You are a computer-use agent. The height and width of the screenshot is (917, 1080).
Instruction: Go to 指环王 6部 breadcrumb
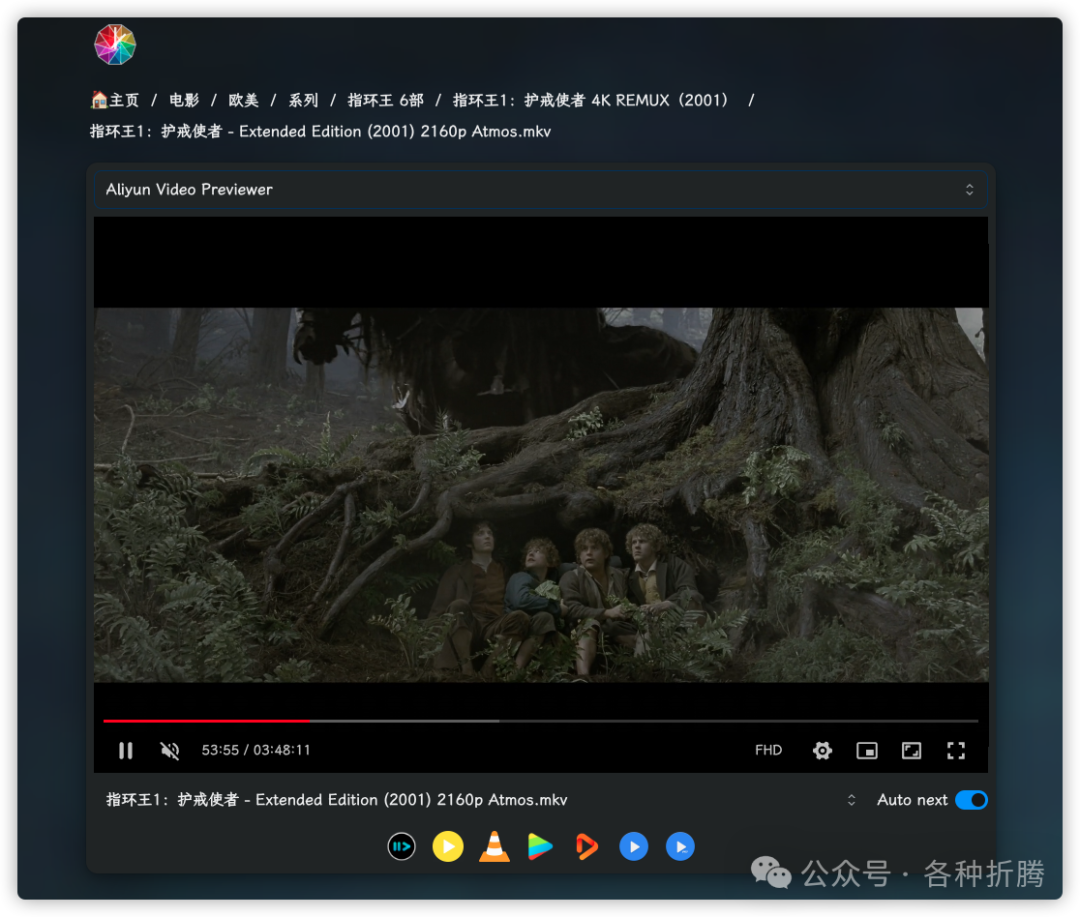tap(386, 101)
